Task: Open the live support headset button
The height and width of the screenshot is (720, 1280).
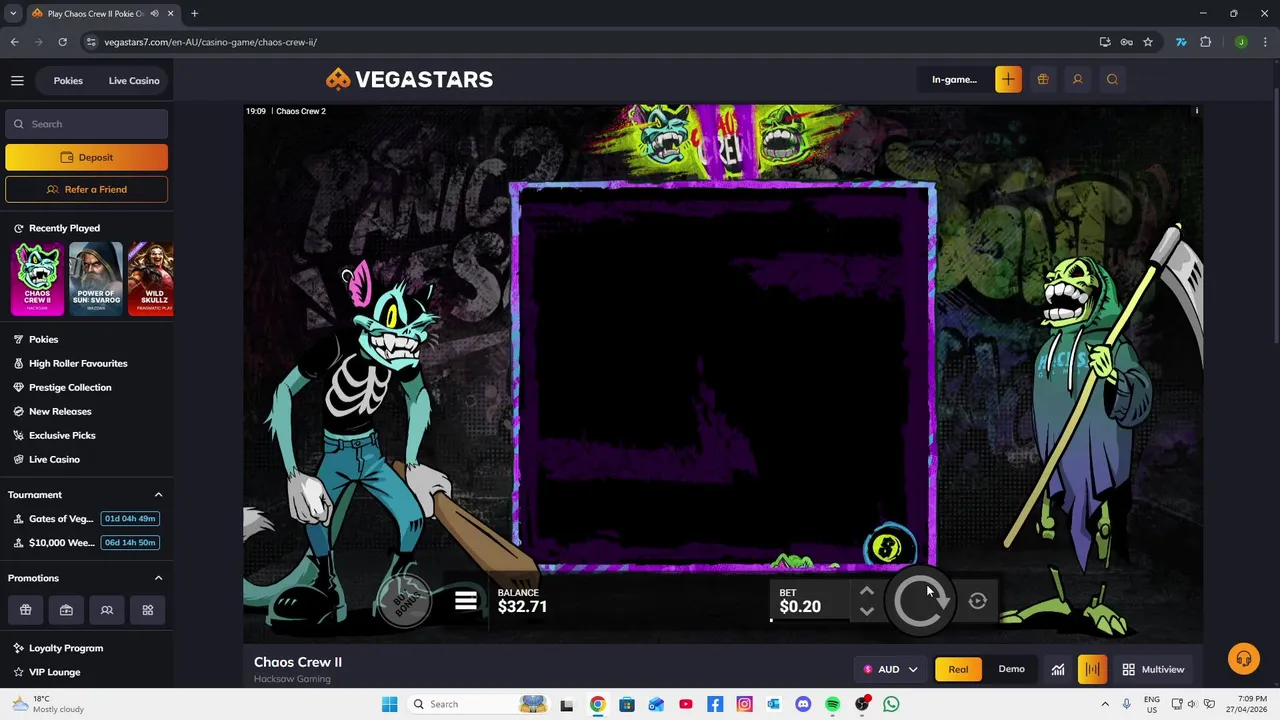Action: tap(1244, 659)
